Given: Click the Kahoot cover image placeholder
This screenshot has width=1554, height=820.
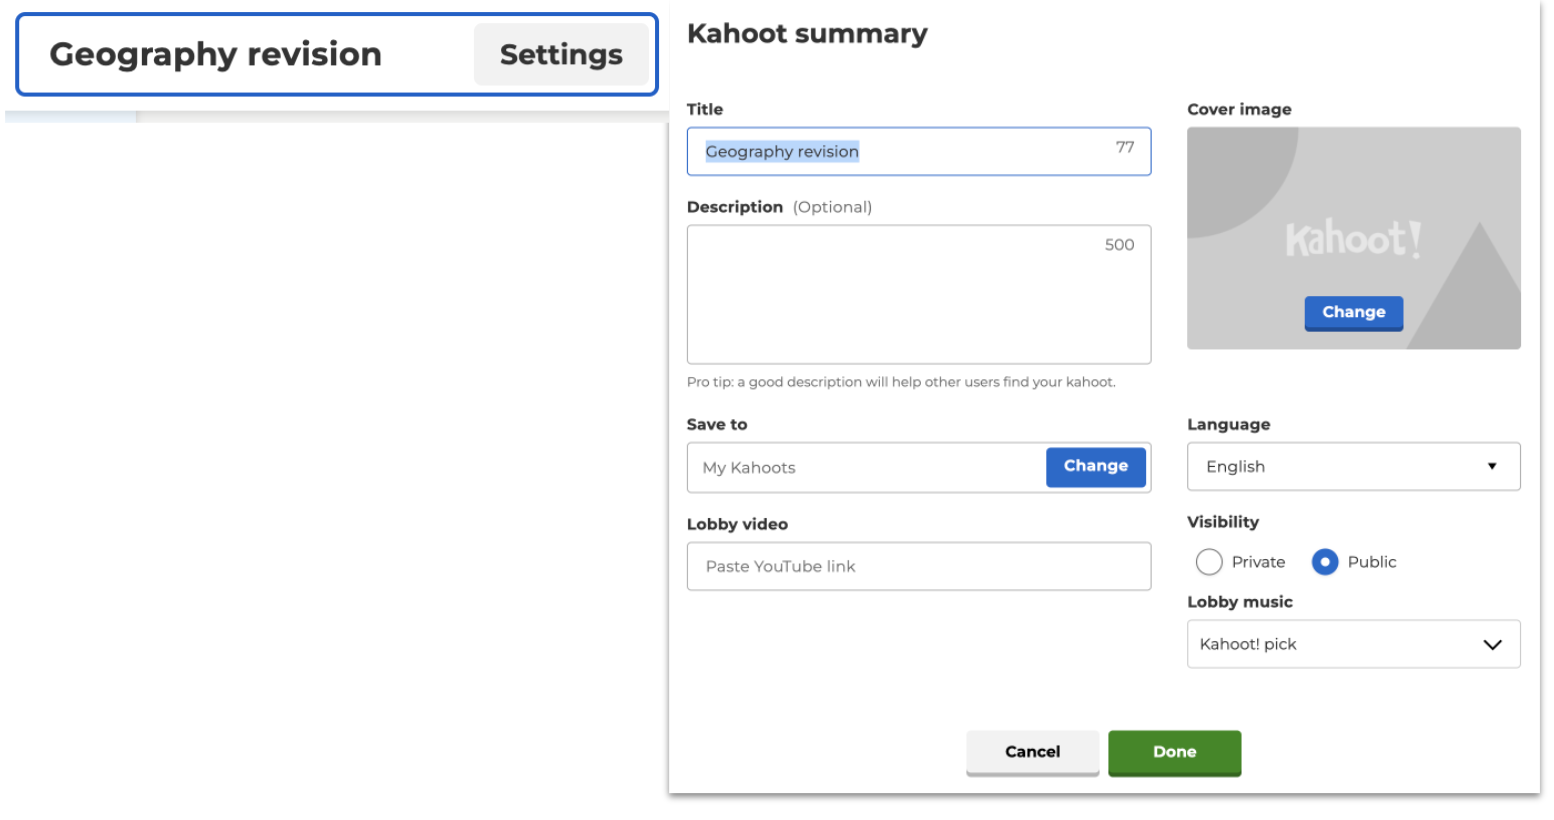Looking at the screenshot, I should (1353, 238).
